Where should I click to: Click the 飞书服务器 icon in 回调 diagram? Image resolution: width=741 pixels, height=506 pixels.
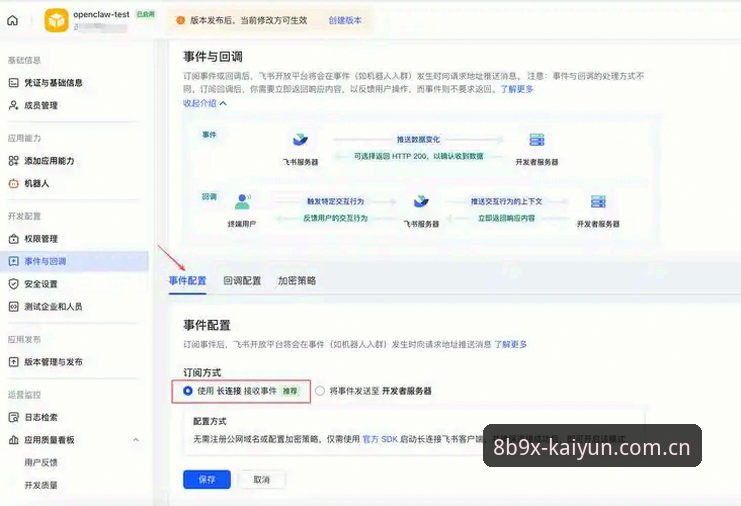coord(421,202)
